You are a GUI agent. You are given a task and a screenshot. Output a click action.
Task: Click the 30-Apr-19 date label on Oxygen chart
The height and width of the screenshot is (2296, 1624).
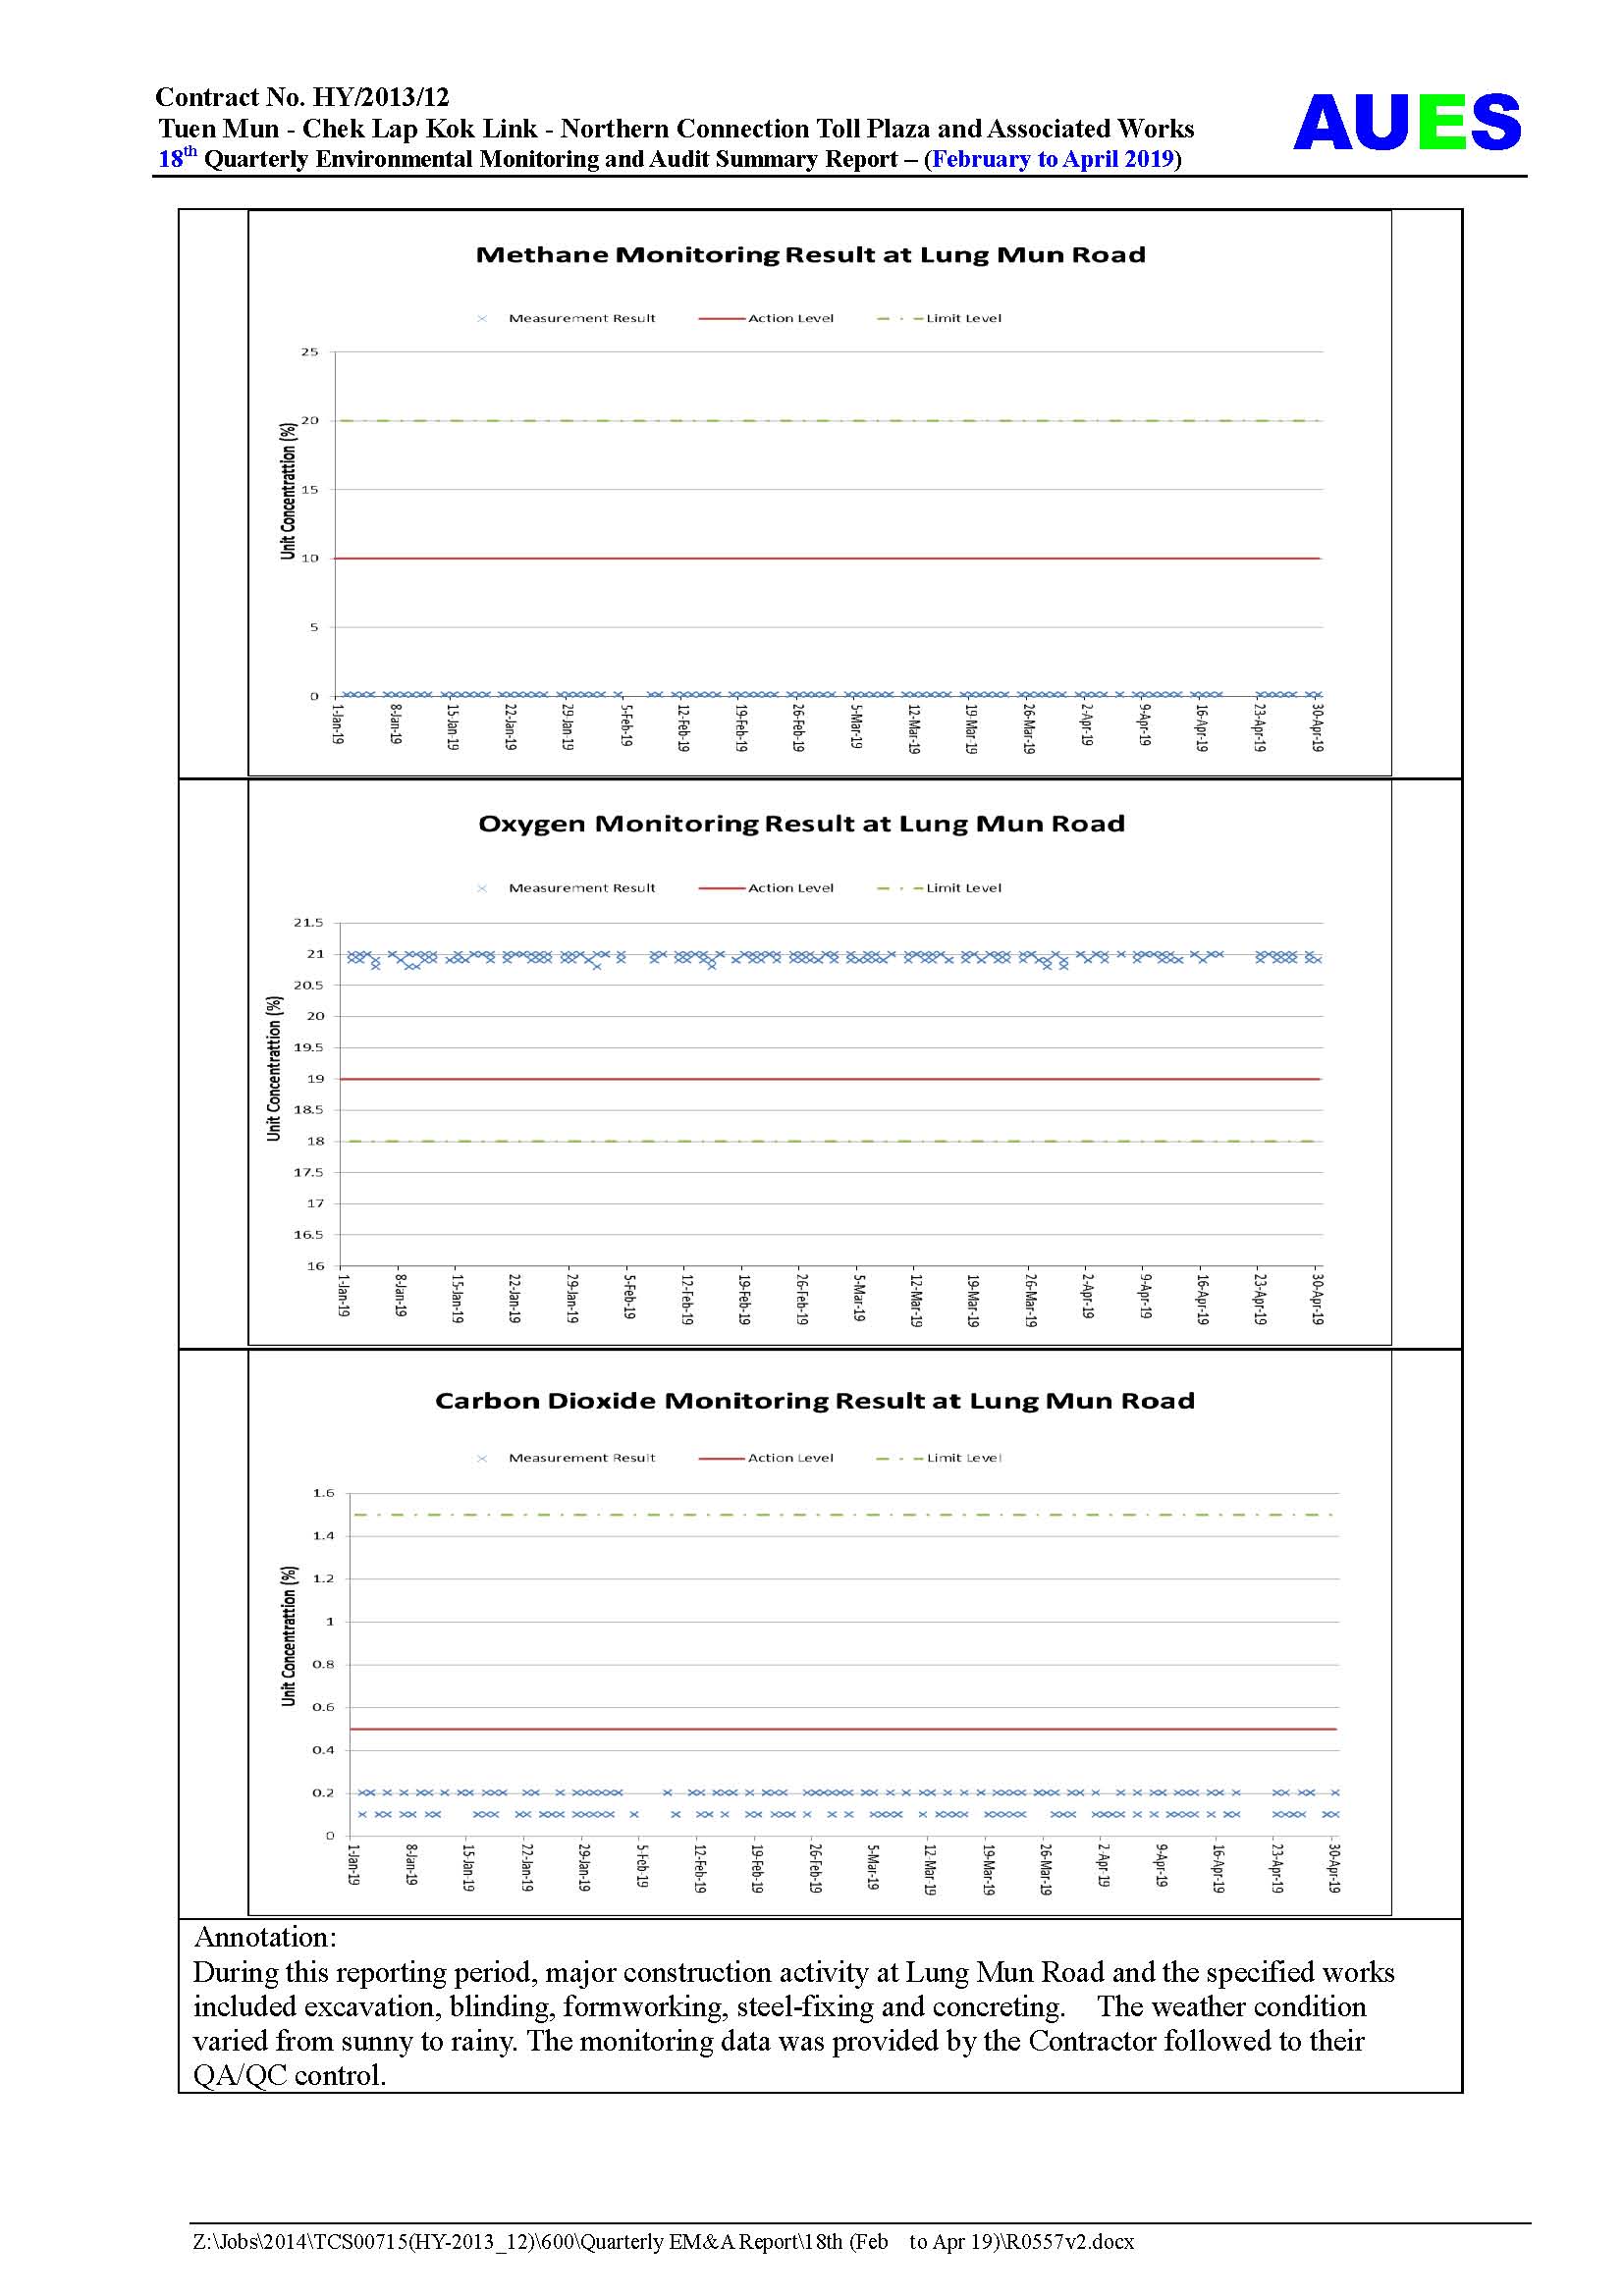pos(1317,1297)
